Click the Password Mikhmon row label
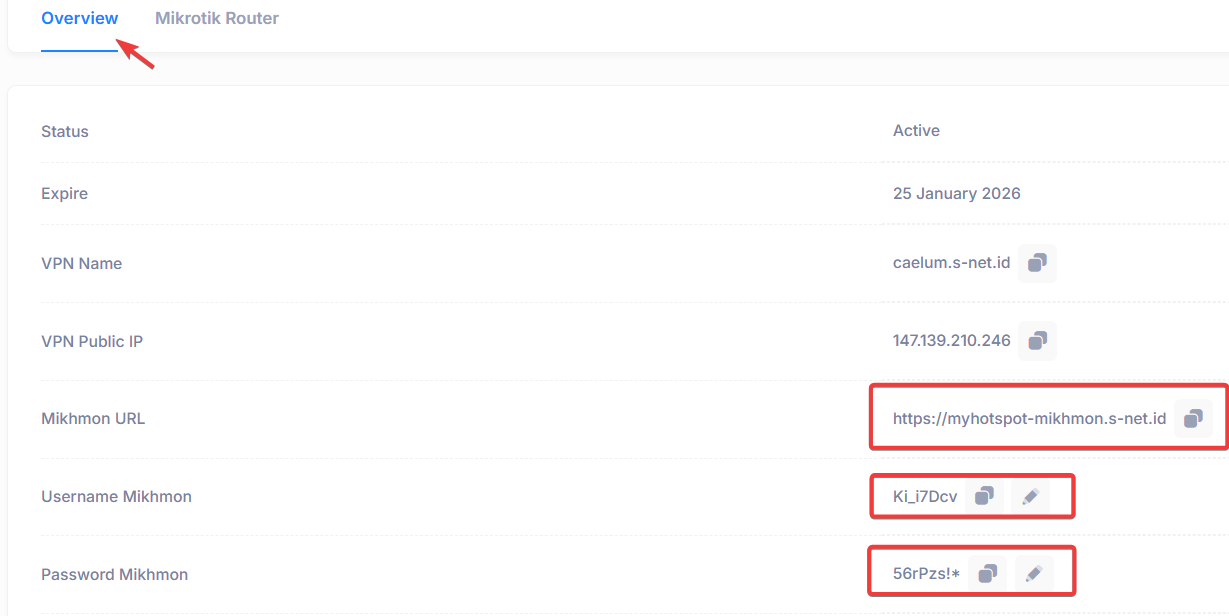 pyautogui.click(x=114, y=575)
